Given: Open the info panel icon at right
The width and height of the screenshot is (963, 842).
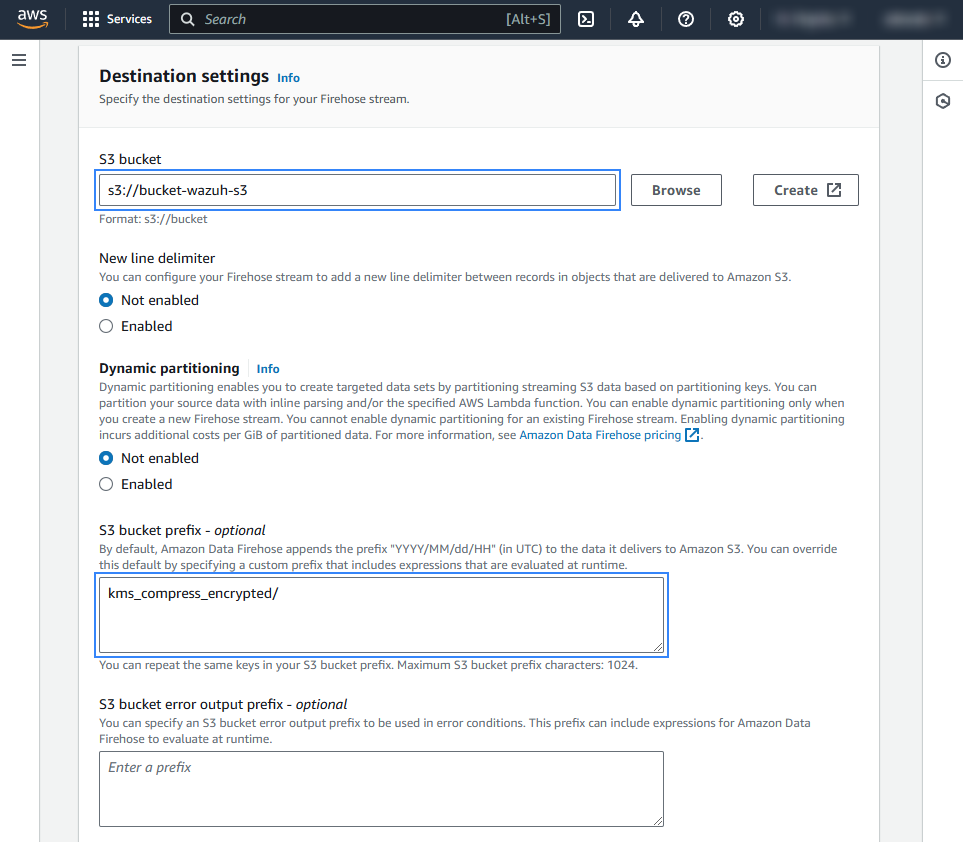Looking at the screenshot, I should click(x=942, y=60).
